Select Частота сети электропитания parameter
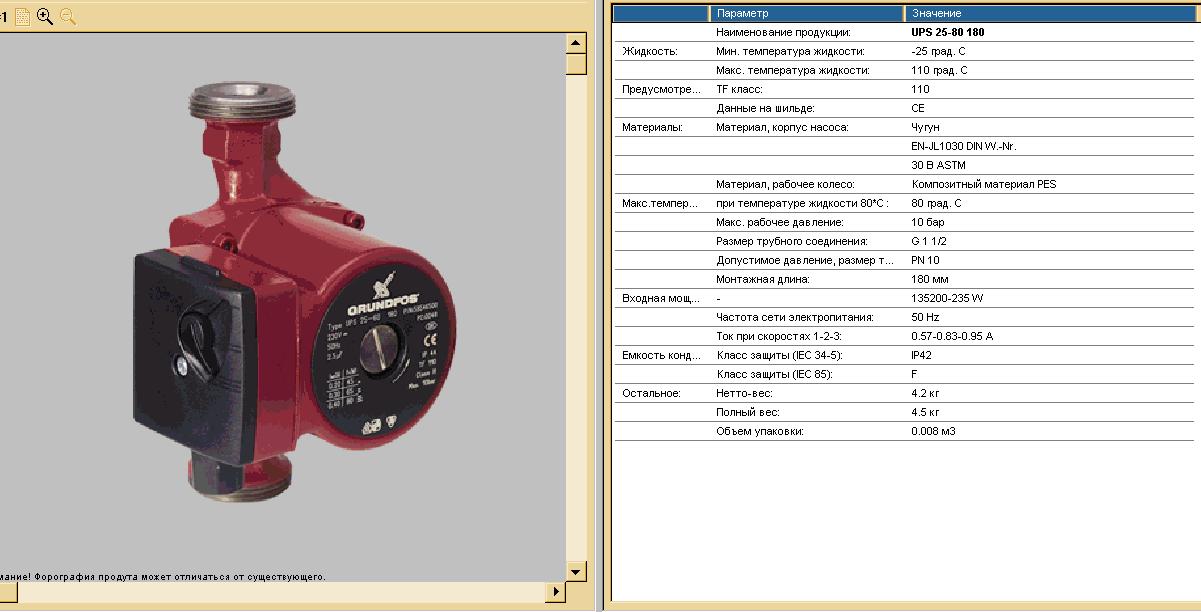The width and height of the screenshot is (1201, 612). 794,317
